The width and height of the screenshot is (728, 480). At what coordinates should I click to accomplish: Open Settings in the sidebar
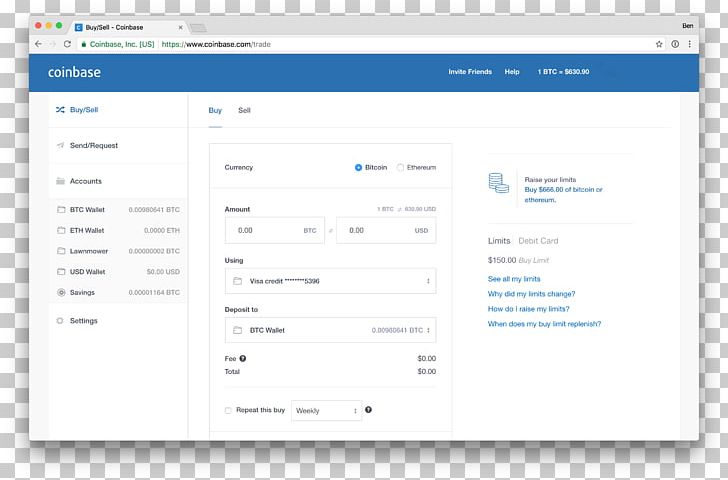(118, 321)
